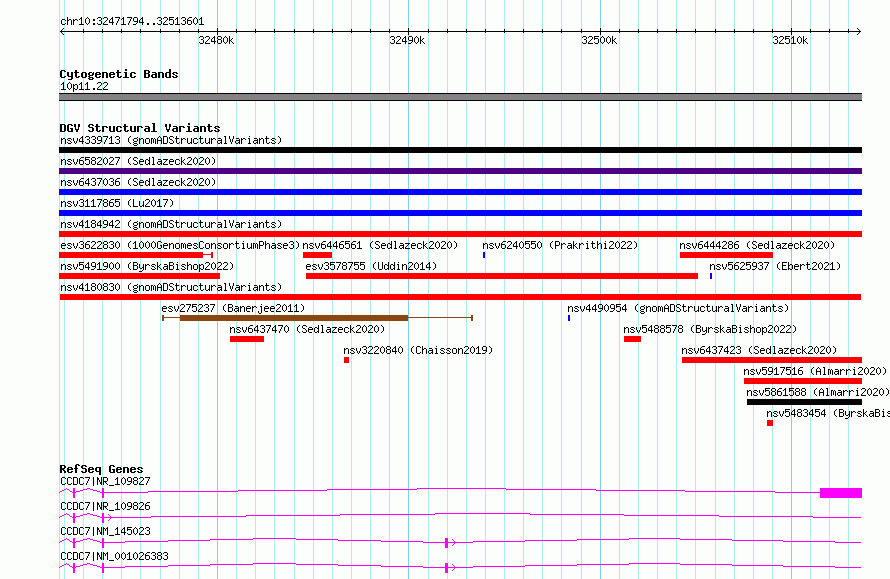Click the purple bar under nsv6582027
Image resolution: width=890 pixels, height=579 pixels.
tap(460, 171)
